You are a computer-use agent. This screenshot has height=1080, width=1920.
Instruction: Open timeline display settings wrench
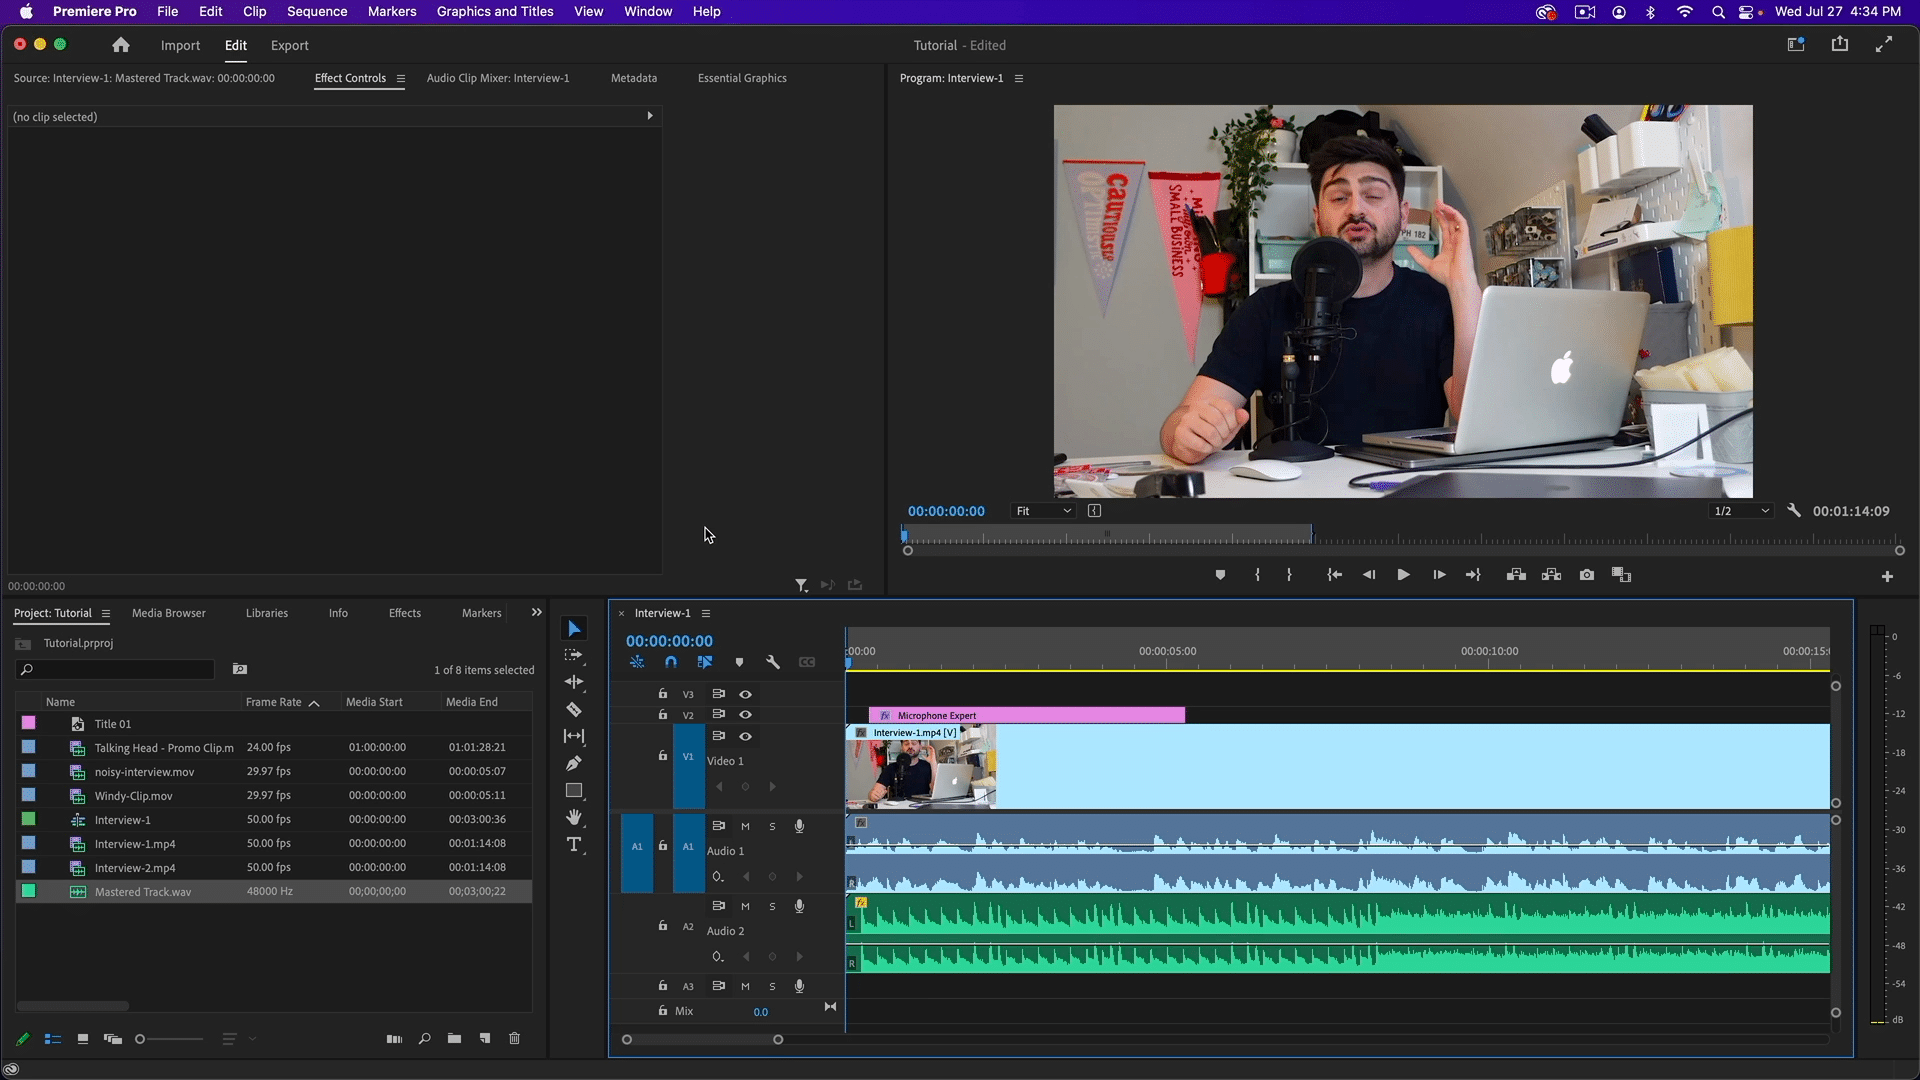pos(773,662)
